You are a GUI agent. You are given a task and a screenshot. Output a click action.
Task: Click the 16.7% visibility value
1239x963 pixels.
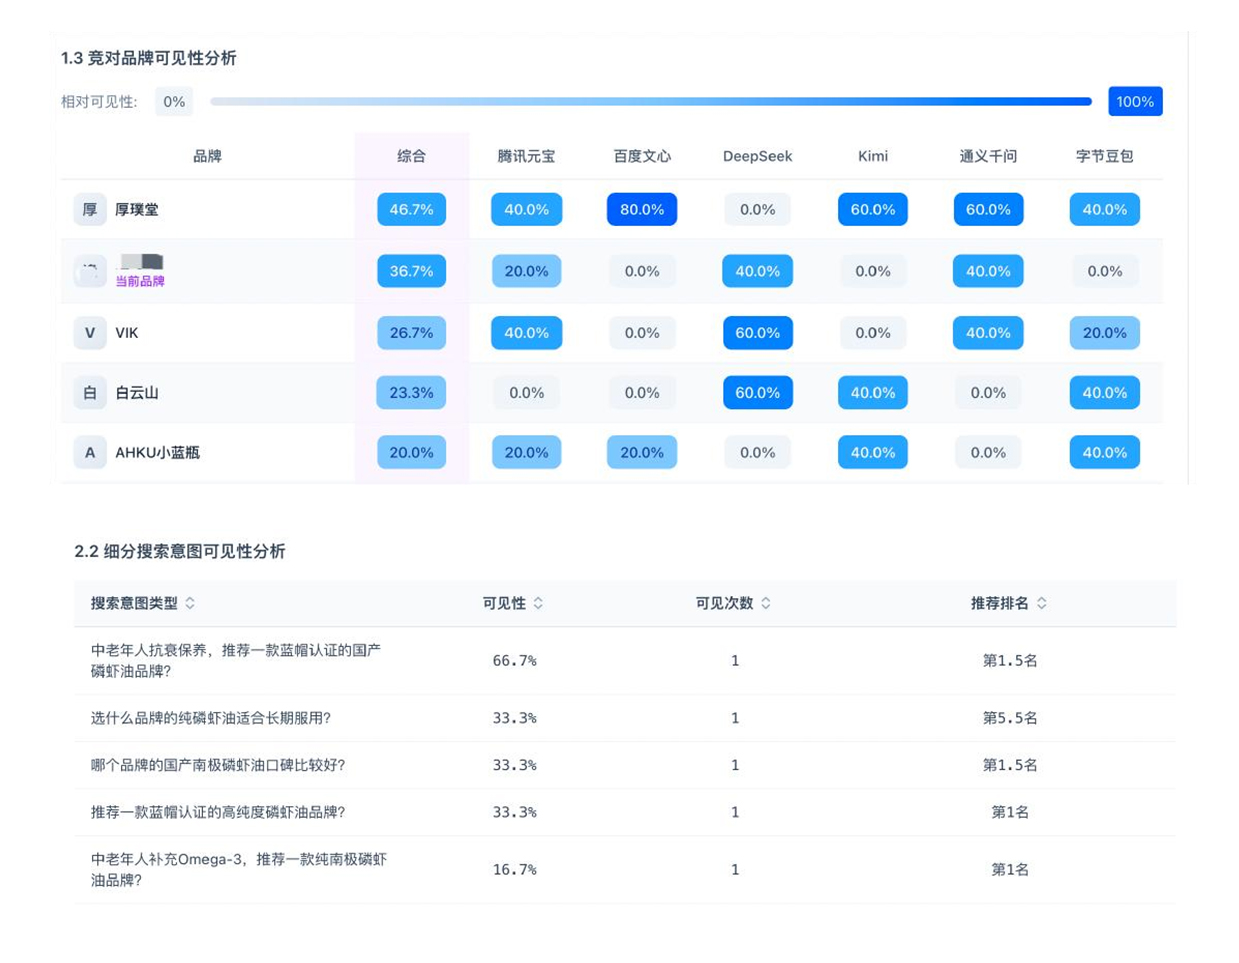point(515,870)
